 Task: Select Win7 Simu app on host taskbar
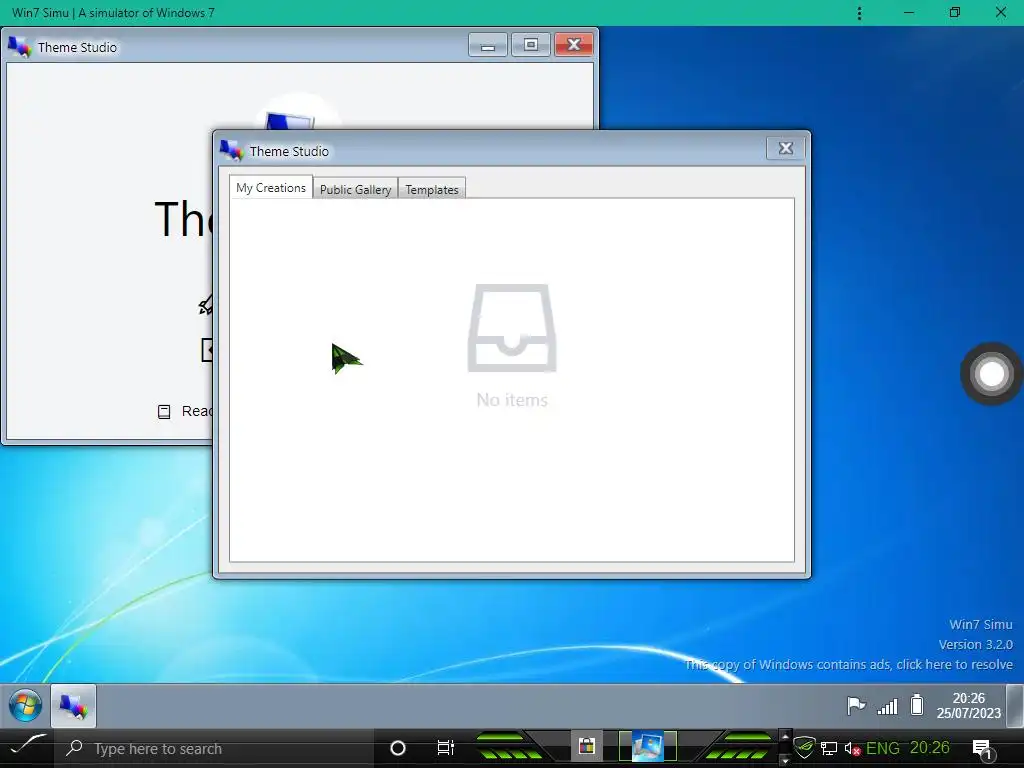[647, 747]
